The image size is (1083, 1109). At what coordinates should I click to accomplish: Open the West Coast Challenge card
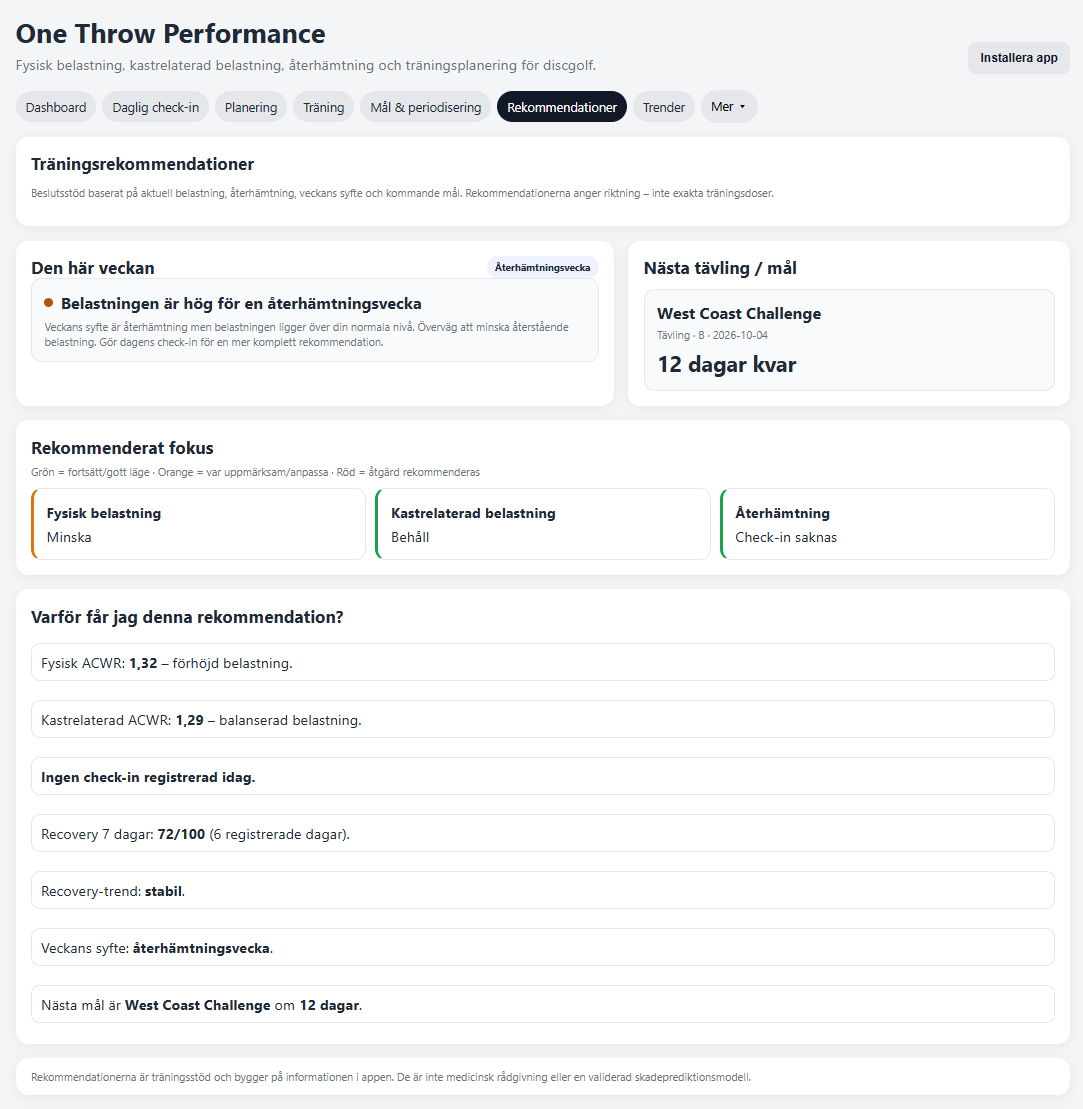point(849,339)
